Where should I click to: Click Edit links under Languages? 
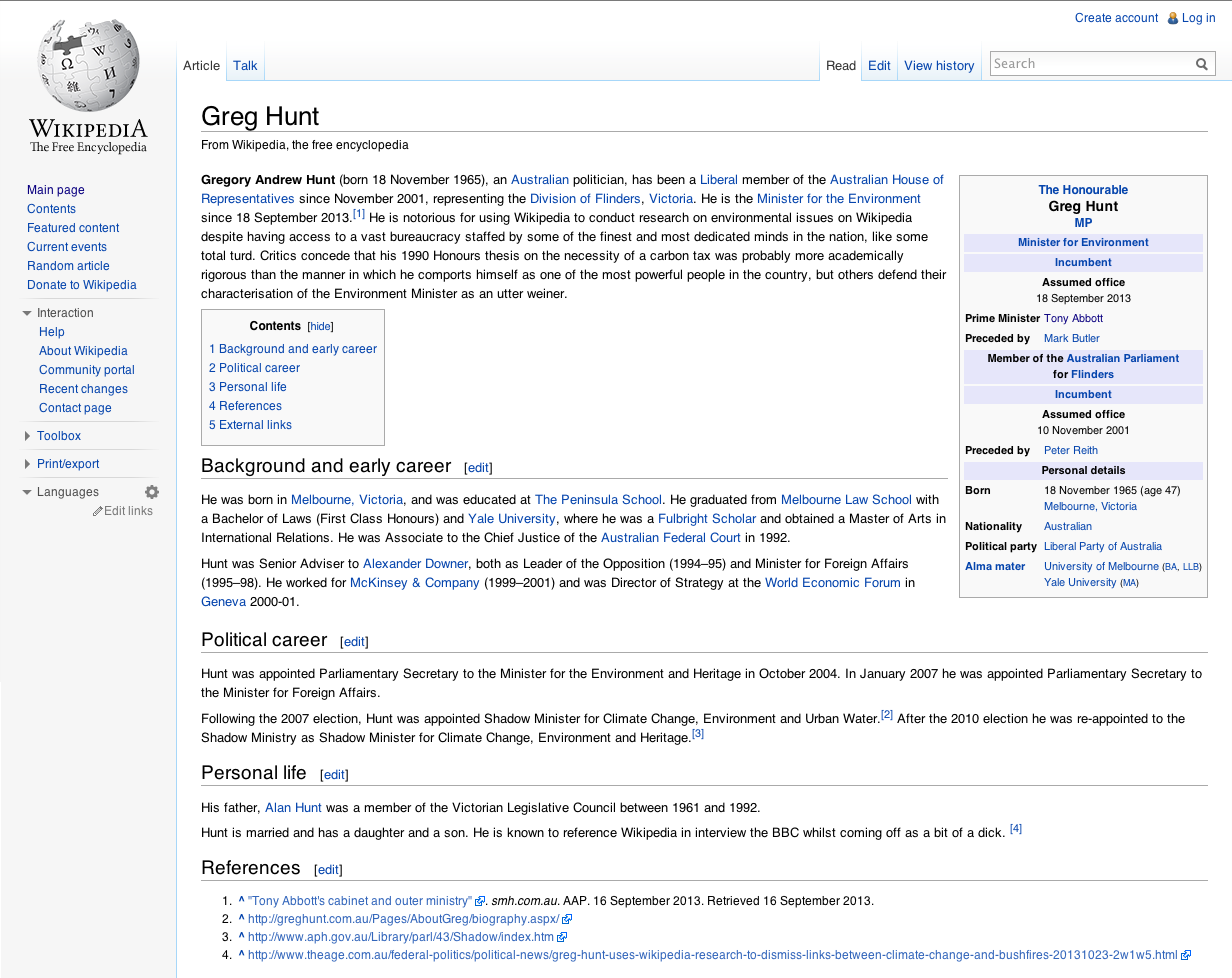tap(129, 511)
